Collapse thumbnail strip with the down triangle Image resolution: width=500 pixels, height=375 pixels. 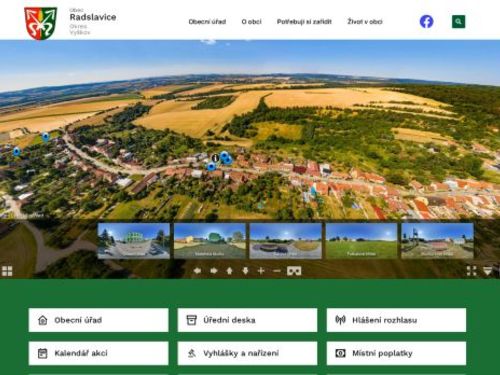coord(488,271)
